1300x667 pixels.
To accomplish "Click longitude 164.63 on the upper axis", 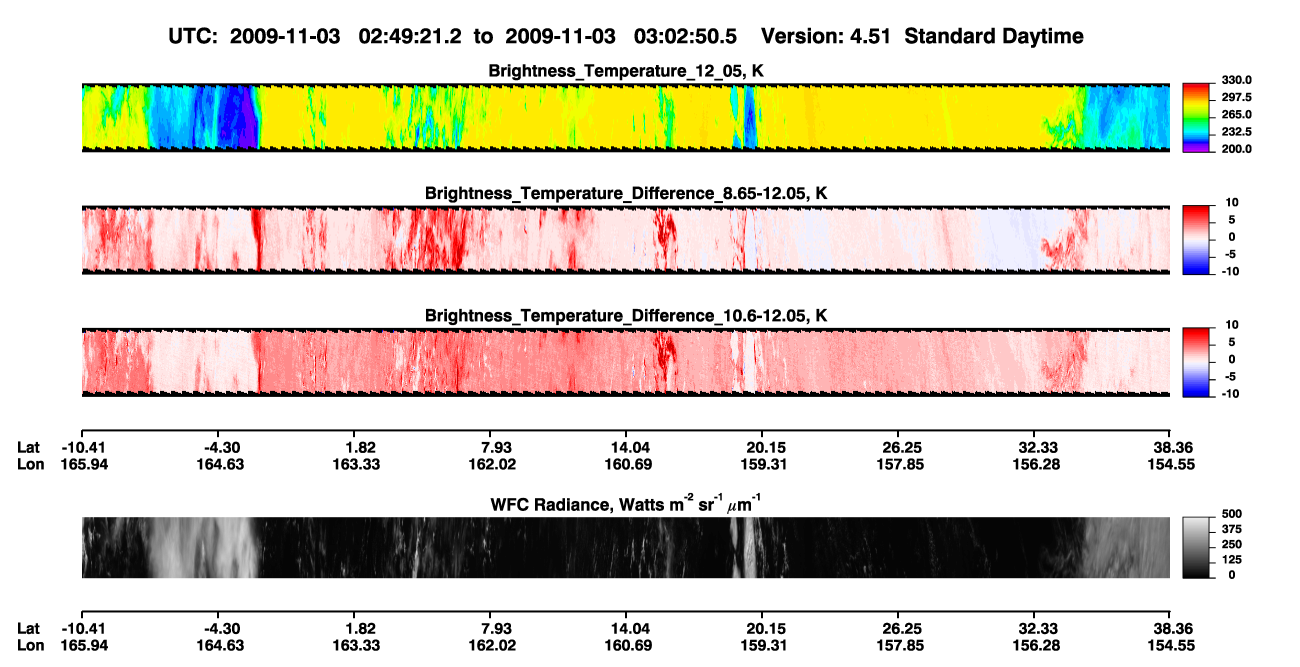I will pyautogui.click(x=220, y=464).
